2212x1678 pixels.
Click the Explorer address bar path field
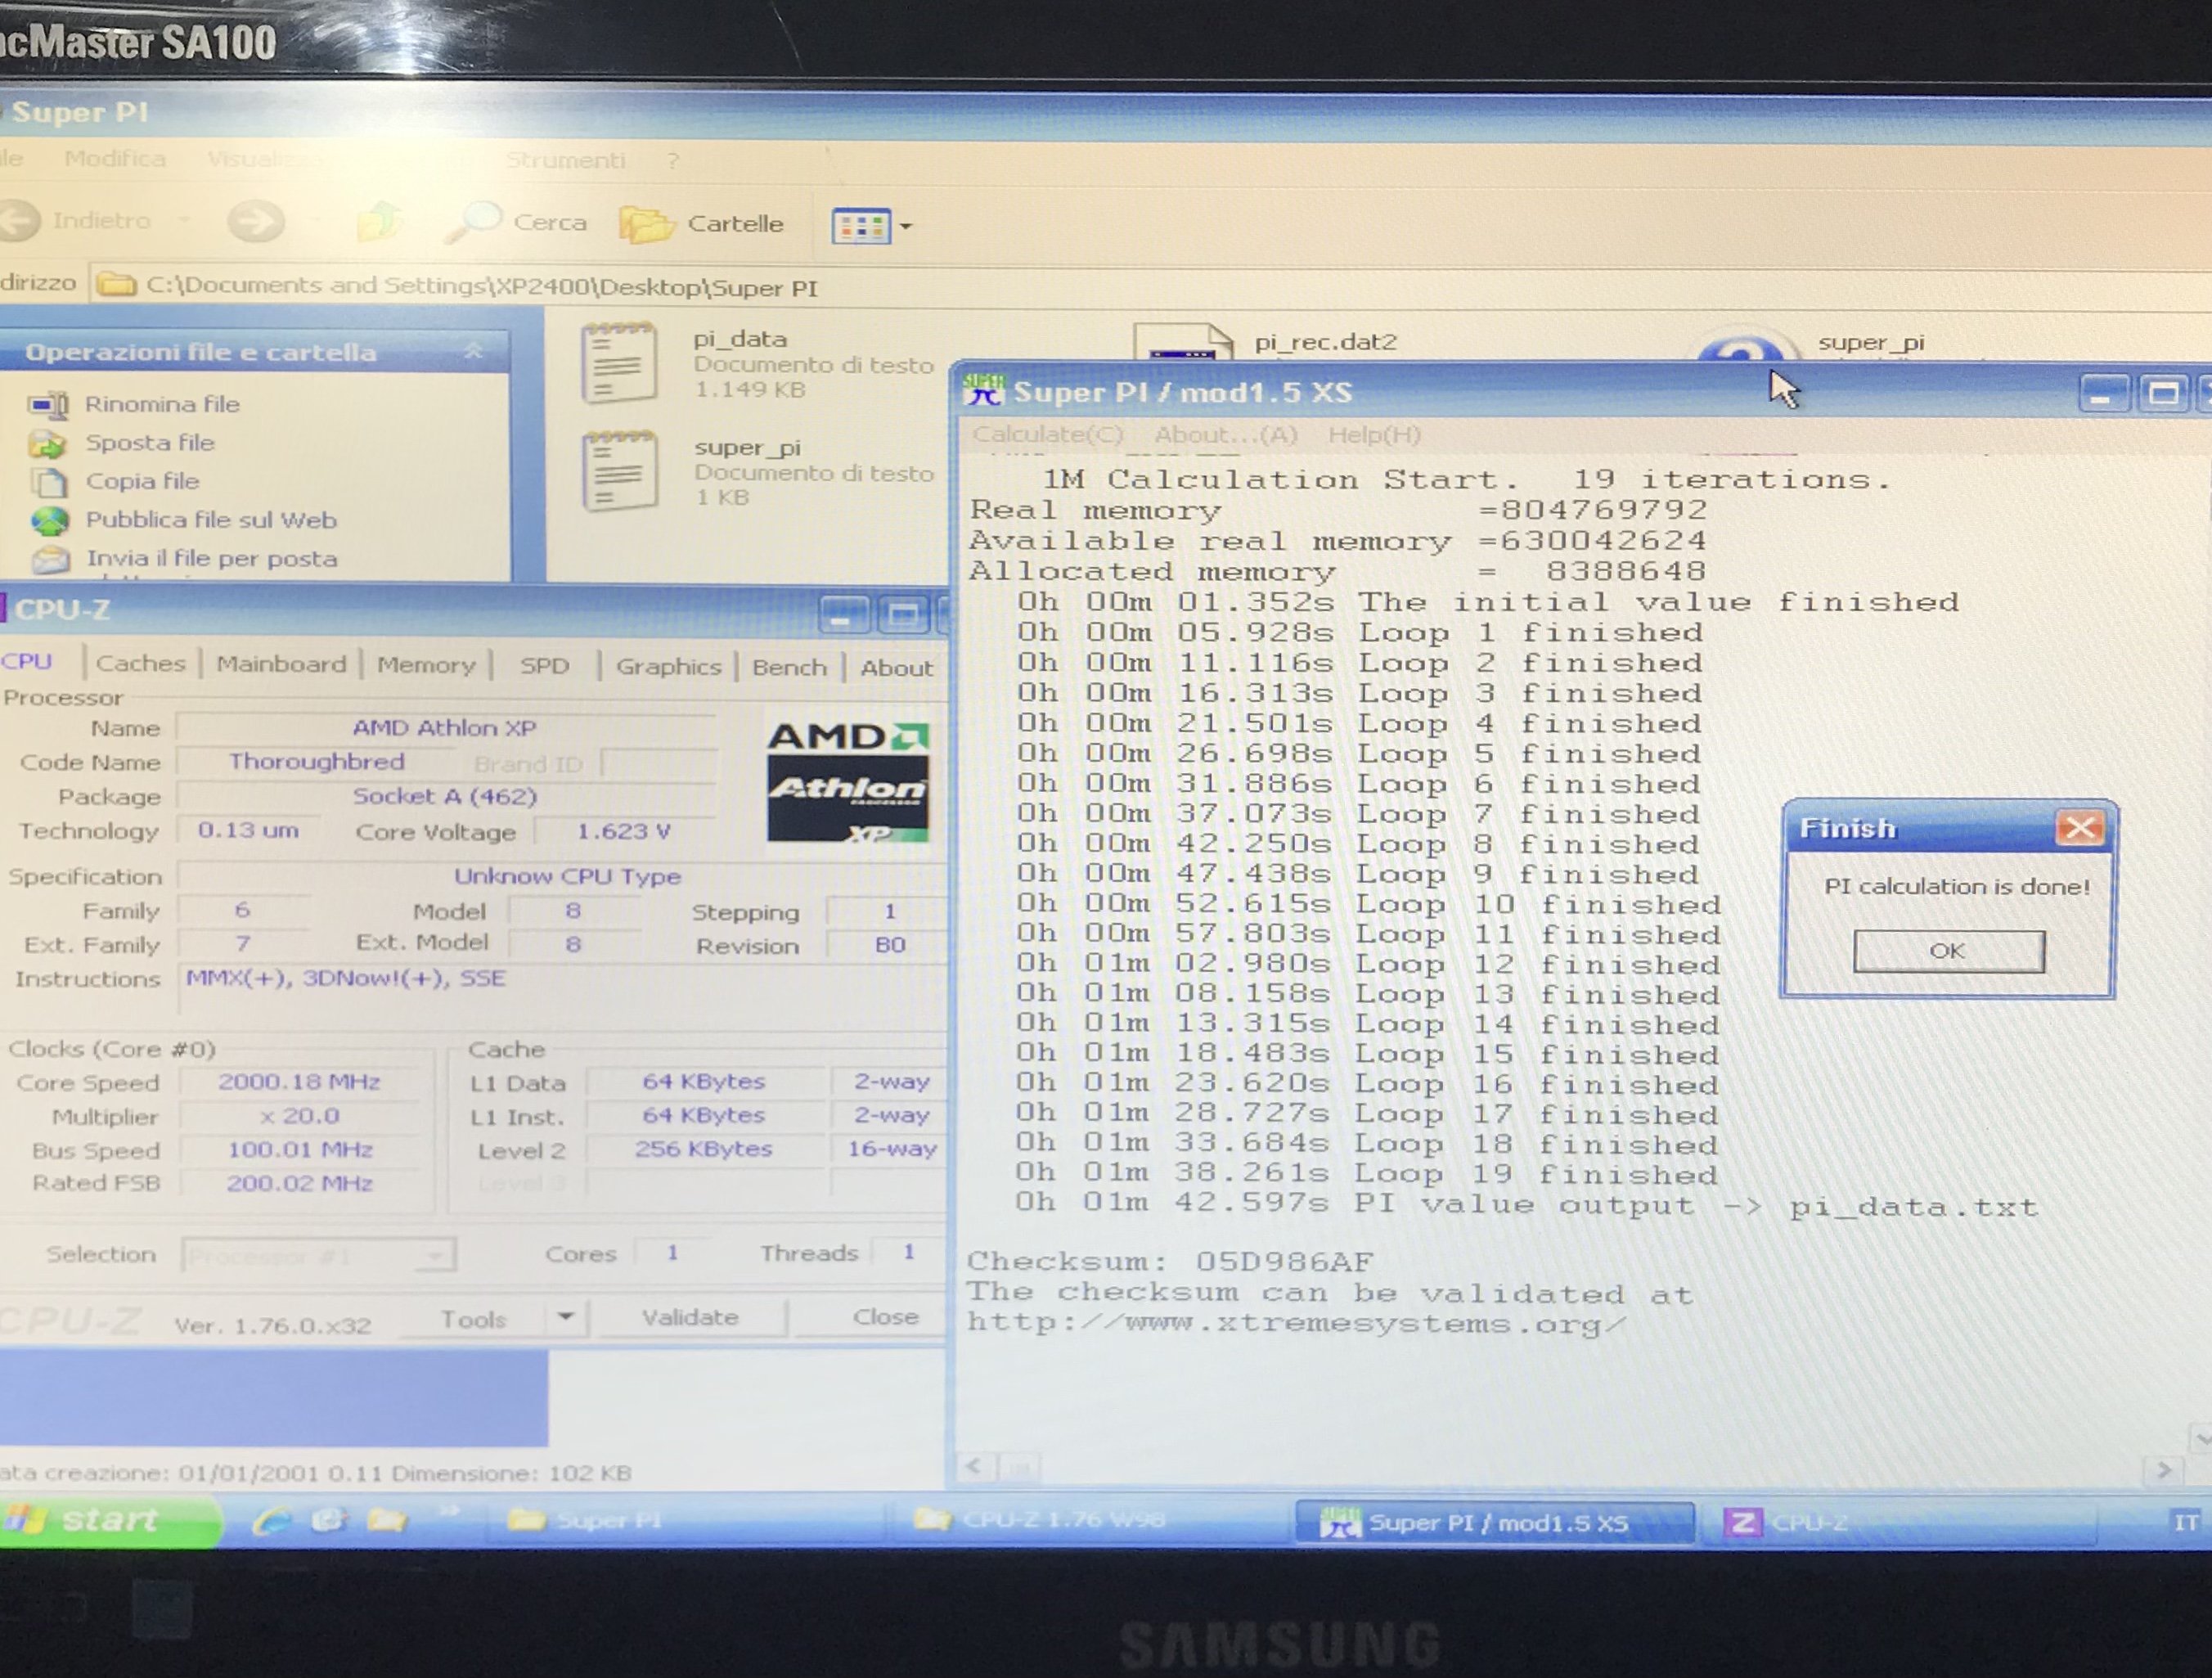480,287
